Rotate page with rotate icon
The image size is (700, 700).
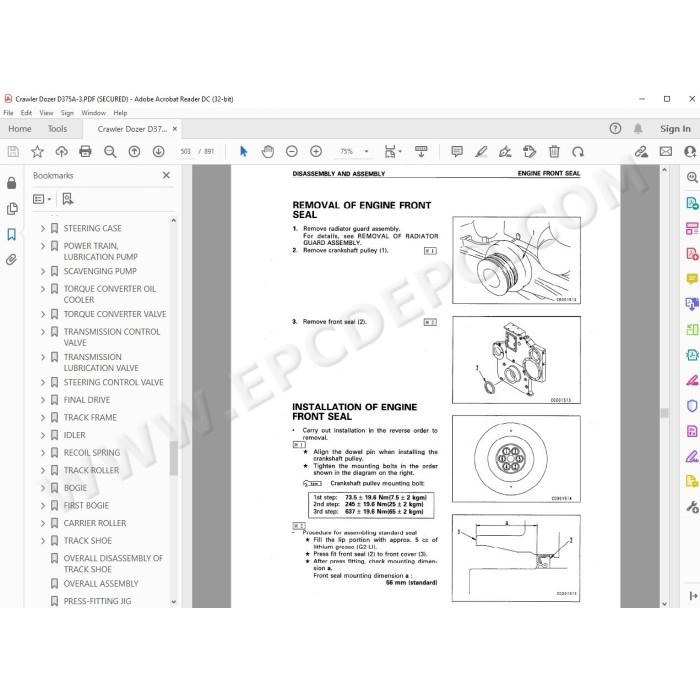pos(578,152)
